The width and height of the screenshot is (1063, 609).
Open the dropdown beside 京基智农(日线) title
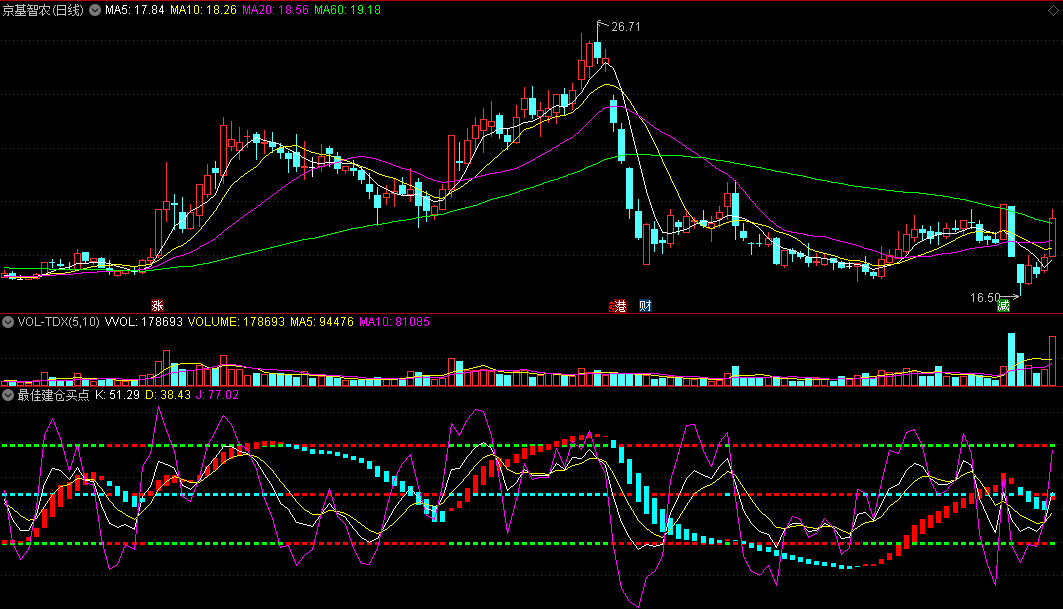(95, 10)
